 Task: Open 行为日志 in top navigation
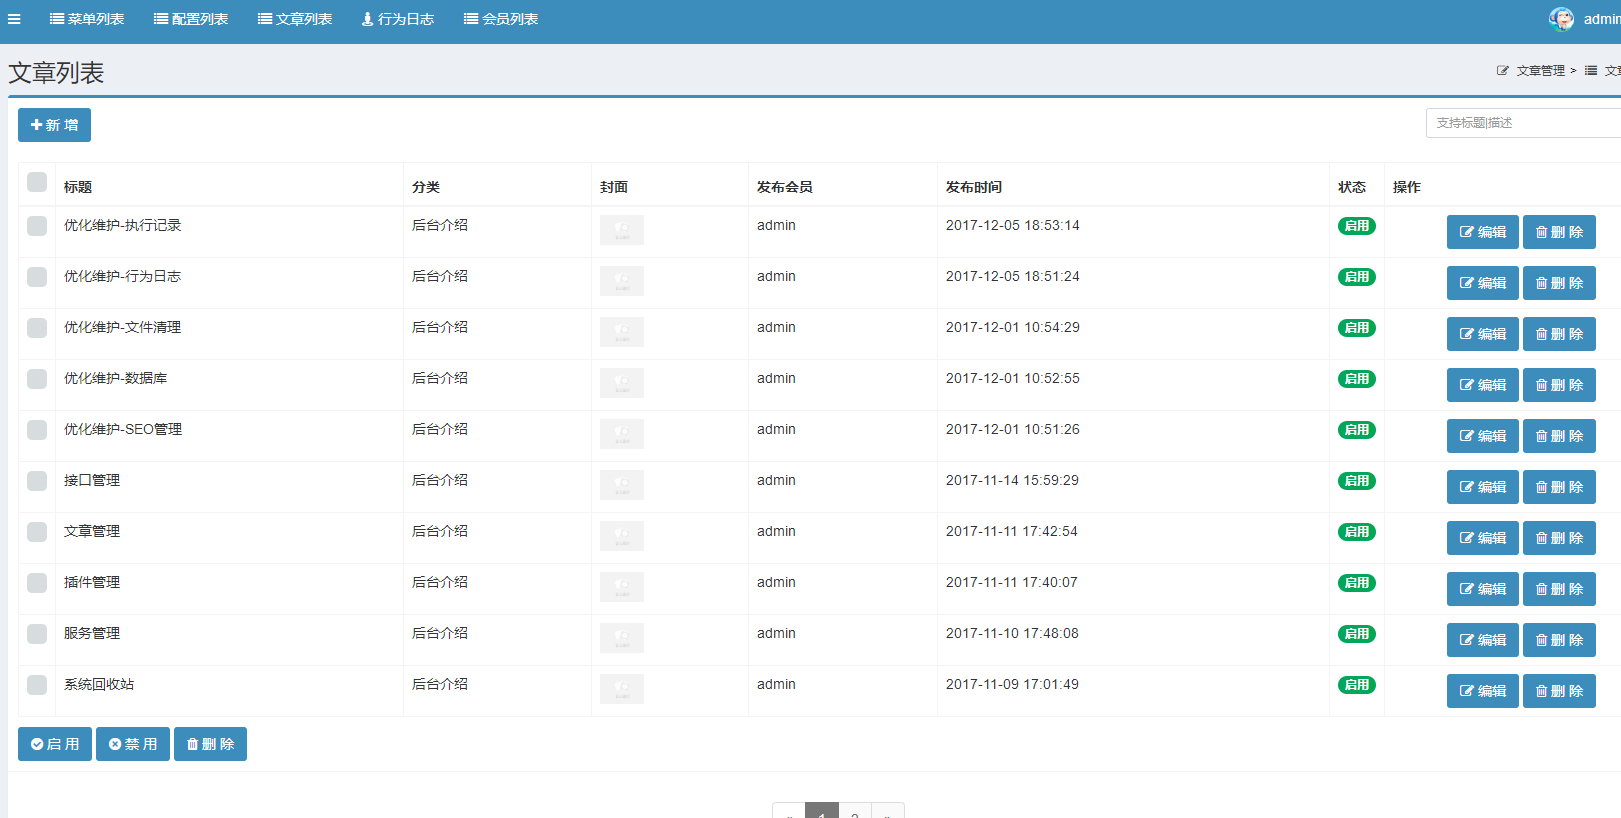click(398, 19)
